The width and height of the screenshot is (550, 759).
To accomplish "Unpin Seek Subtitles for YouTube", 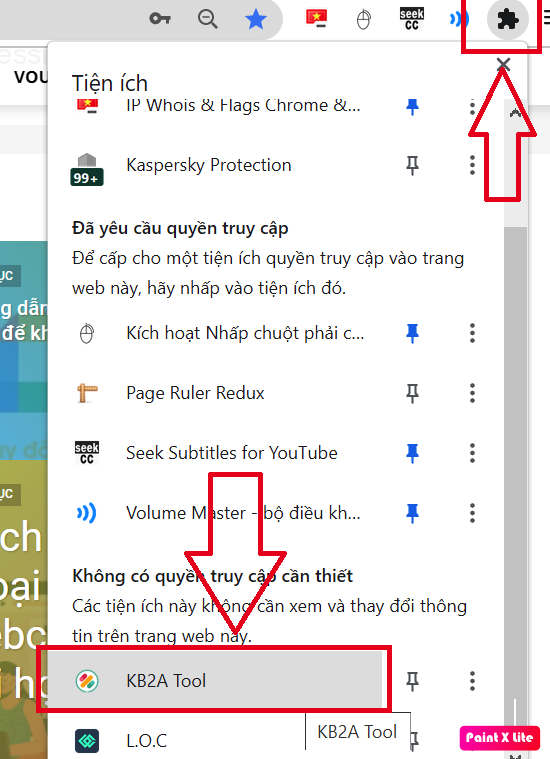I will (x=412, y=453).
